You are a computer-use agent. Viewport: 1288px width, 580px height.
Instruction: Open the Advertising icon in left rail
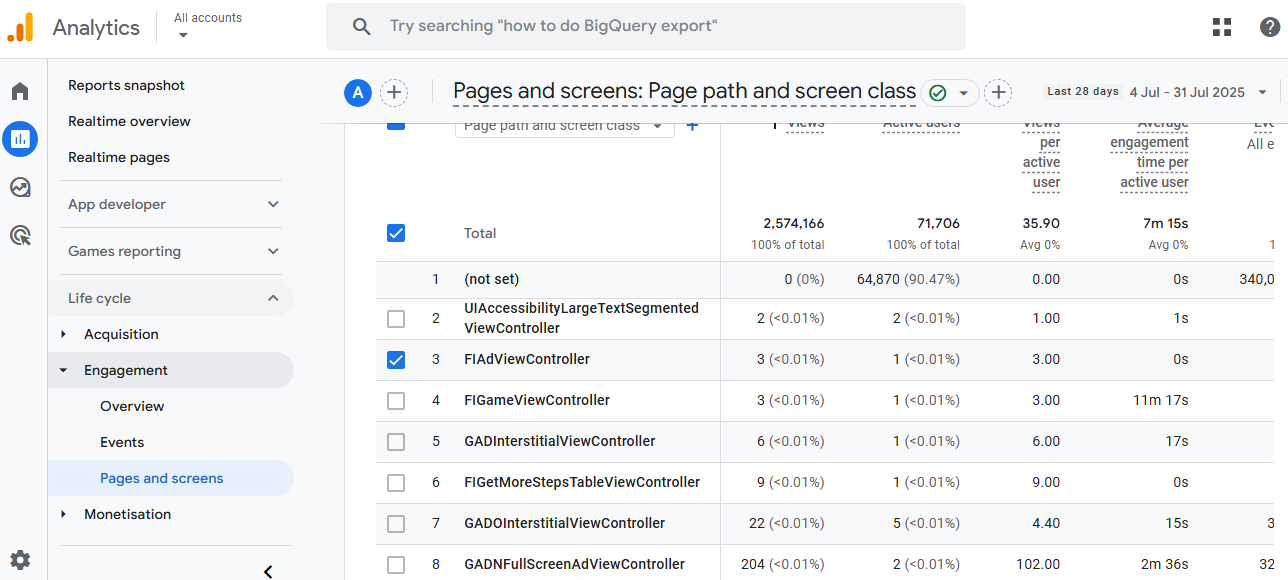pyautogui.click(x=20, y=236)
